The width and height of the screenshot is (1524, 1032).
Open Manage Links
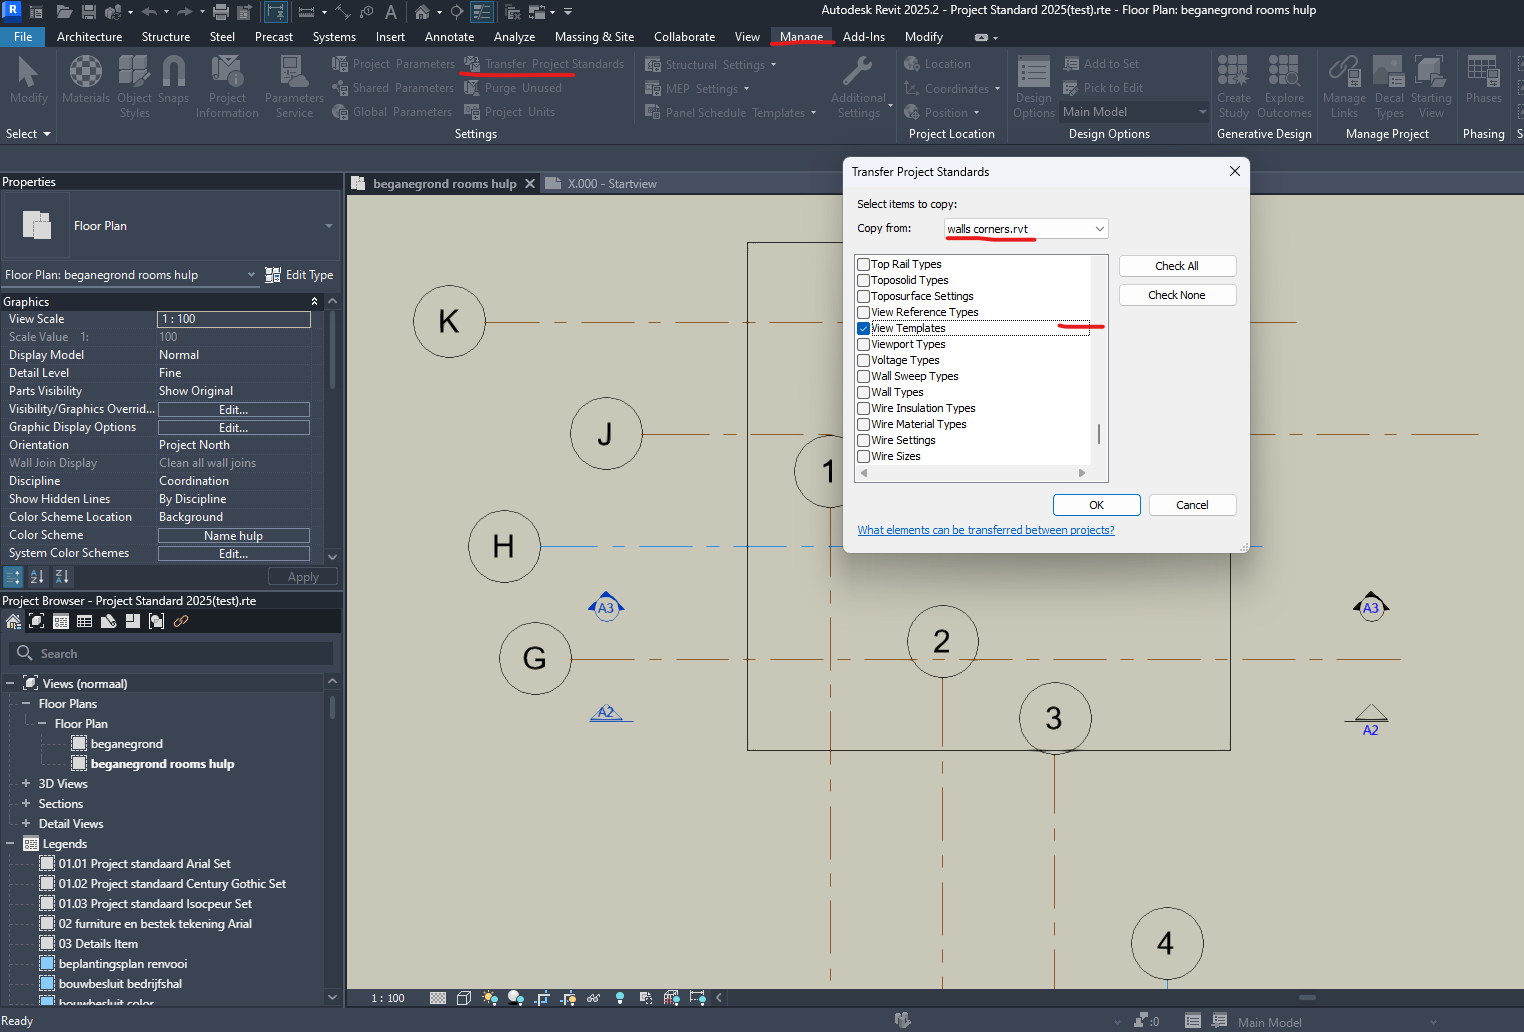coord(1344,86)
